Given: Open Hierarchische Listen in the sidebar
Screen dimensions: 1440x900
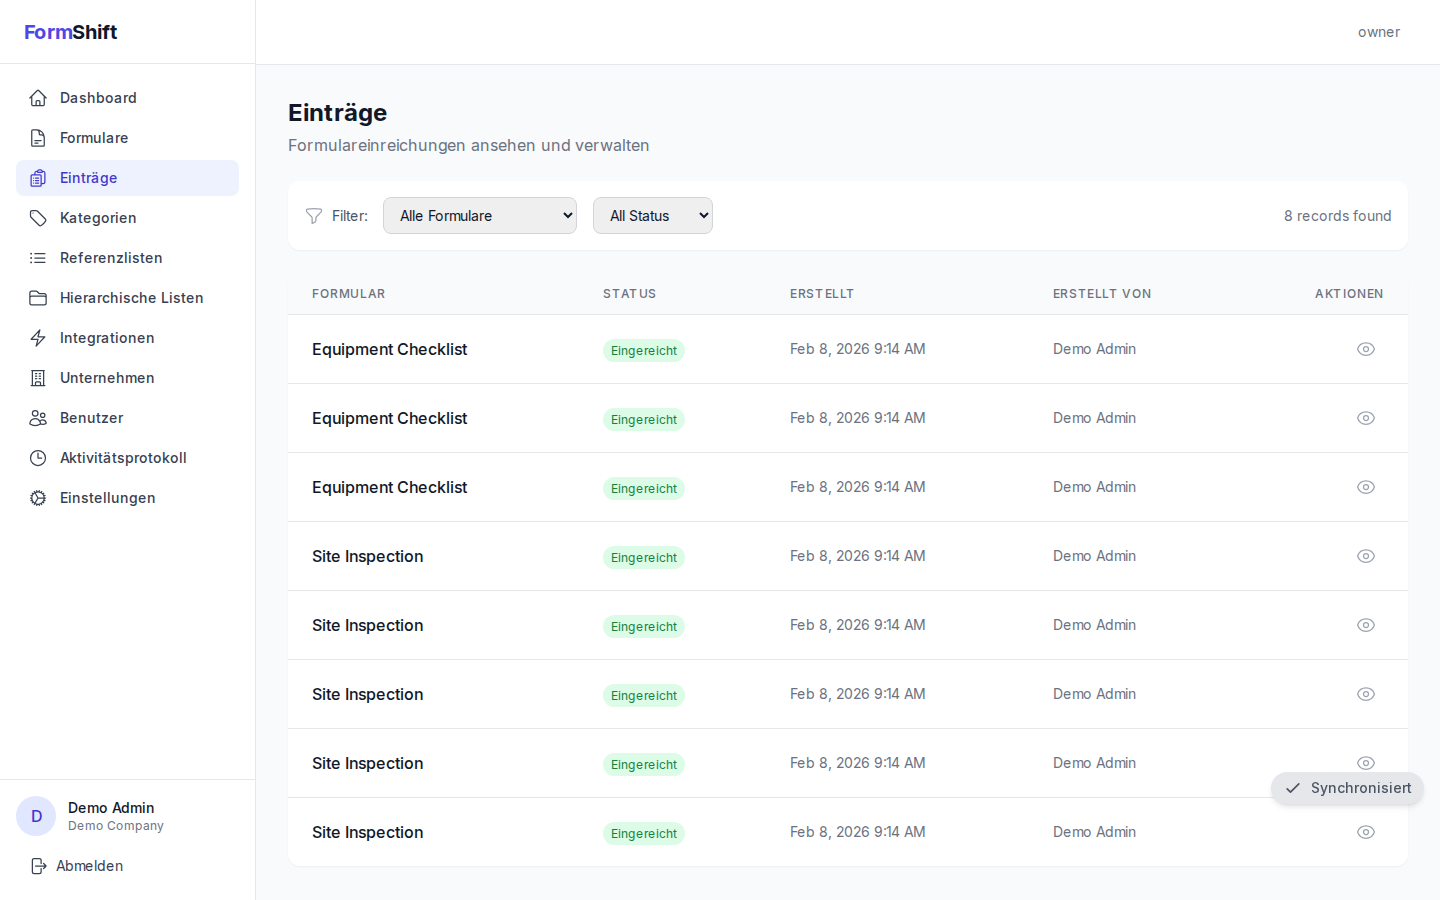Looking at the screenshot, I should pos(131,298).
